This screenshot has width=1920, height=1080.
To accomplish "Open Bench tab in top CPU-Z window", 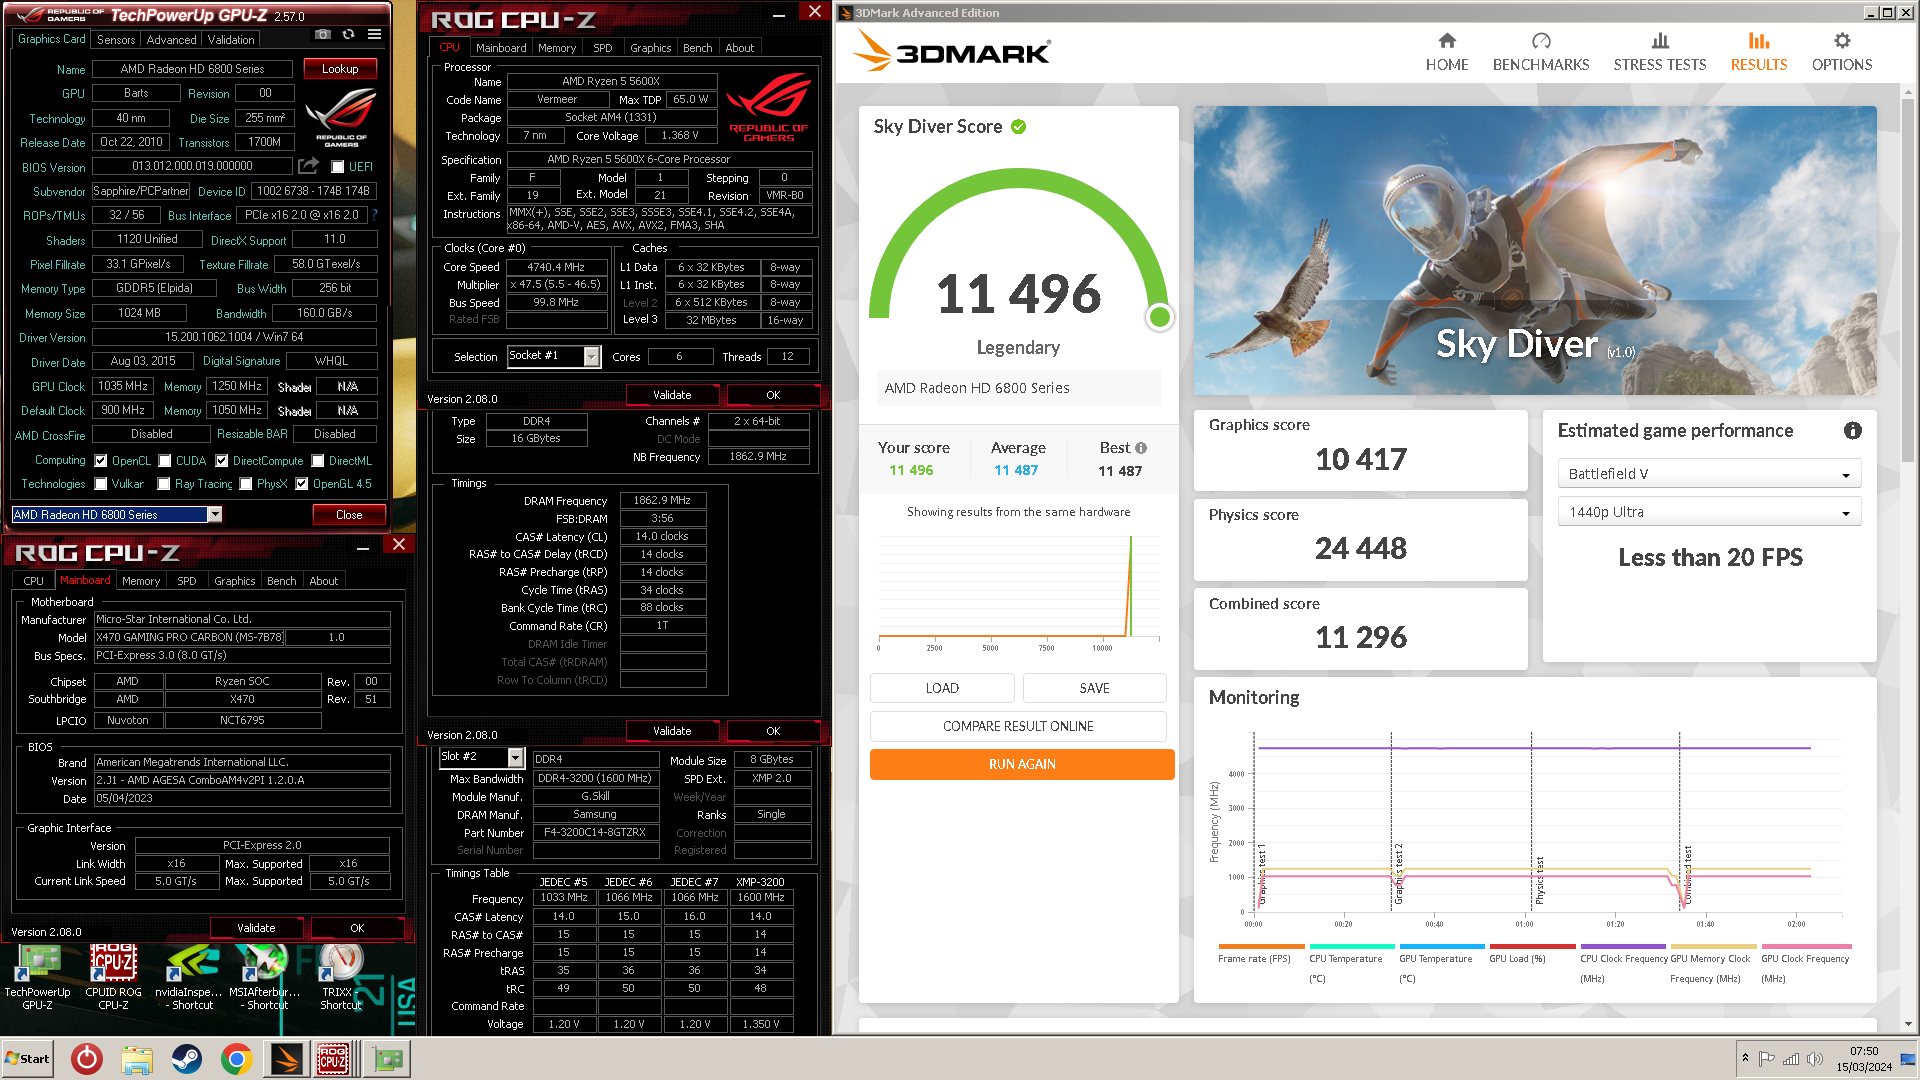I will click(x=698, y=48).
